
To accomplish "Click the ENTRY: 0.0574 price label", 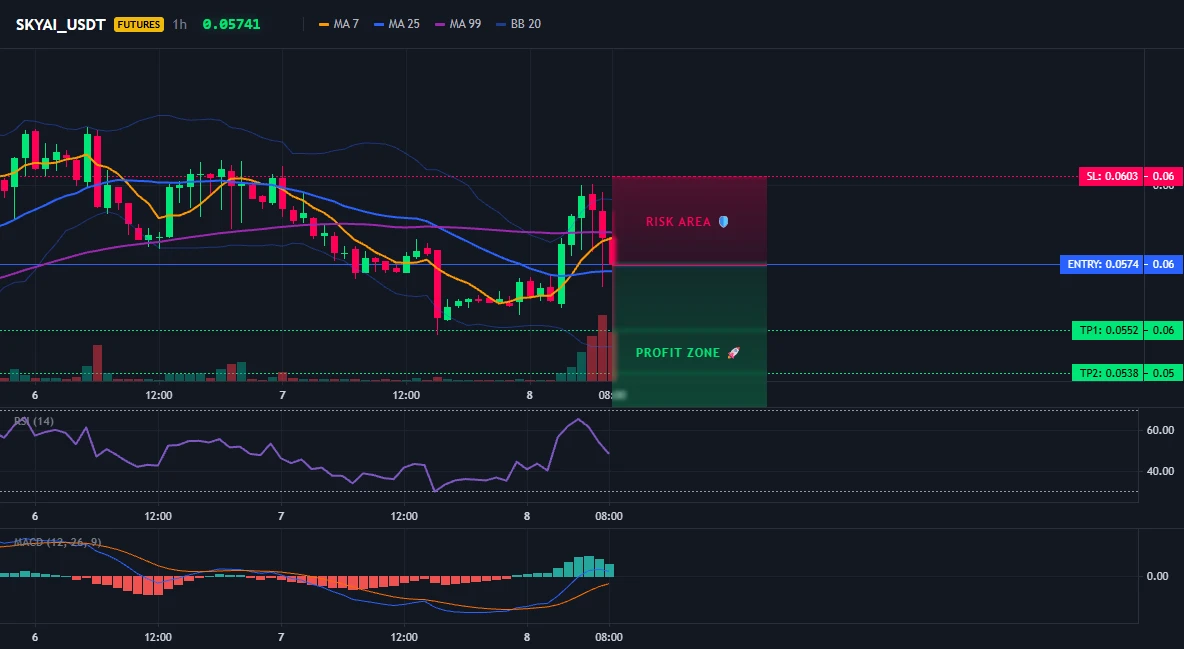I will pyautogui.click(x=1102, y=264).
